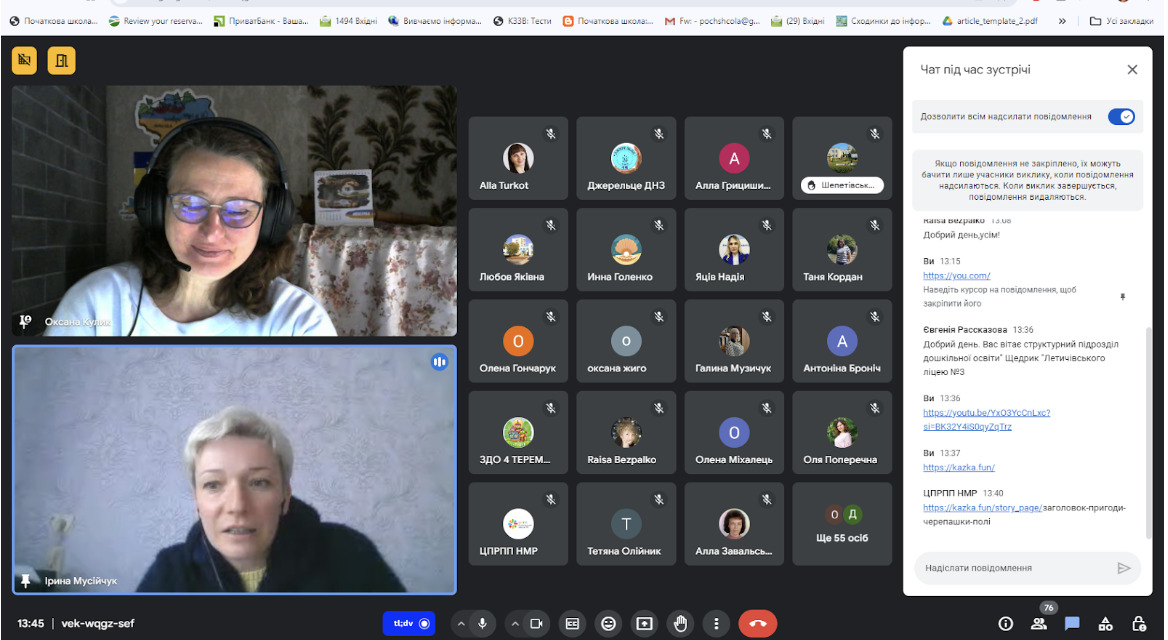The image size is (1168, 640).
Task: Raise hand in the meeting
Action: [680, 624]
